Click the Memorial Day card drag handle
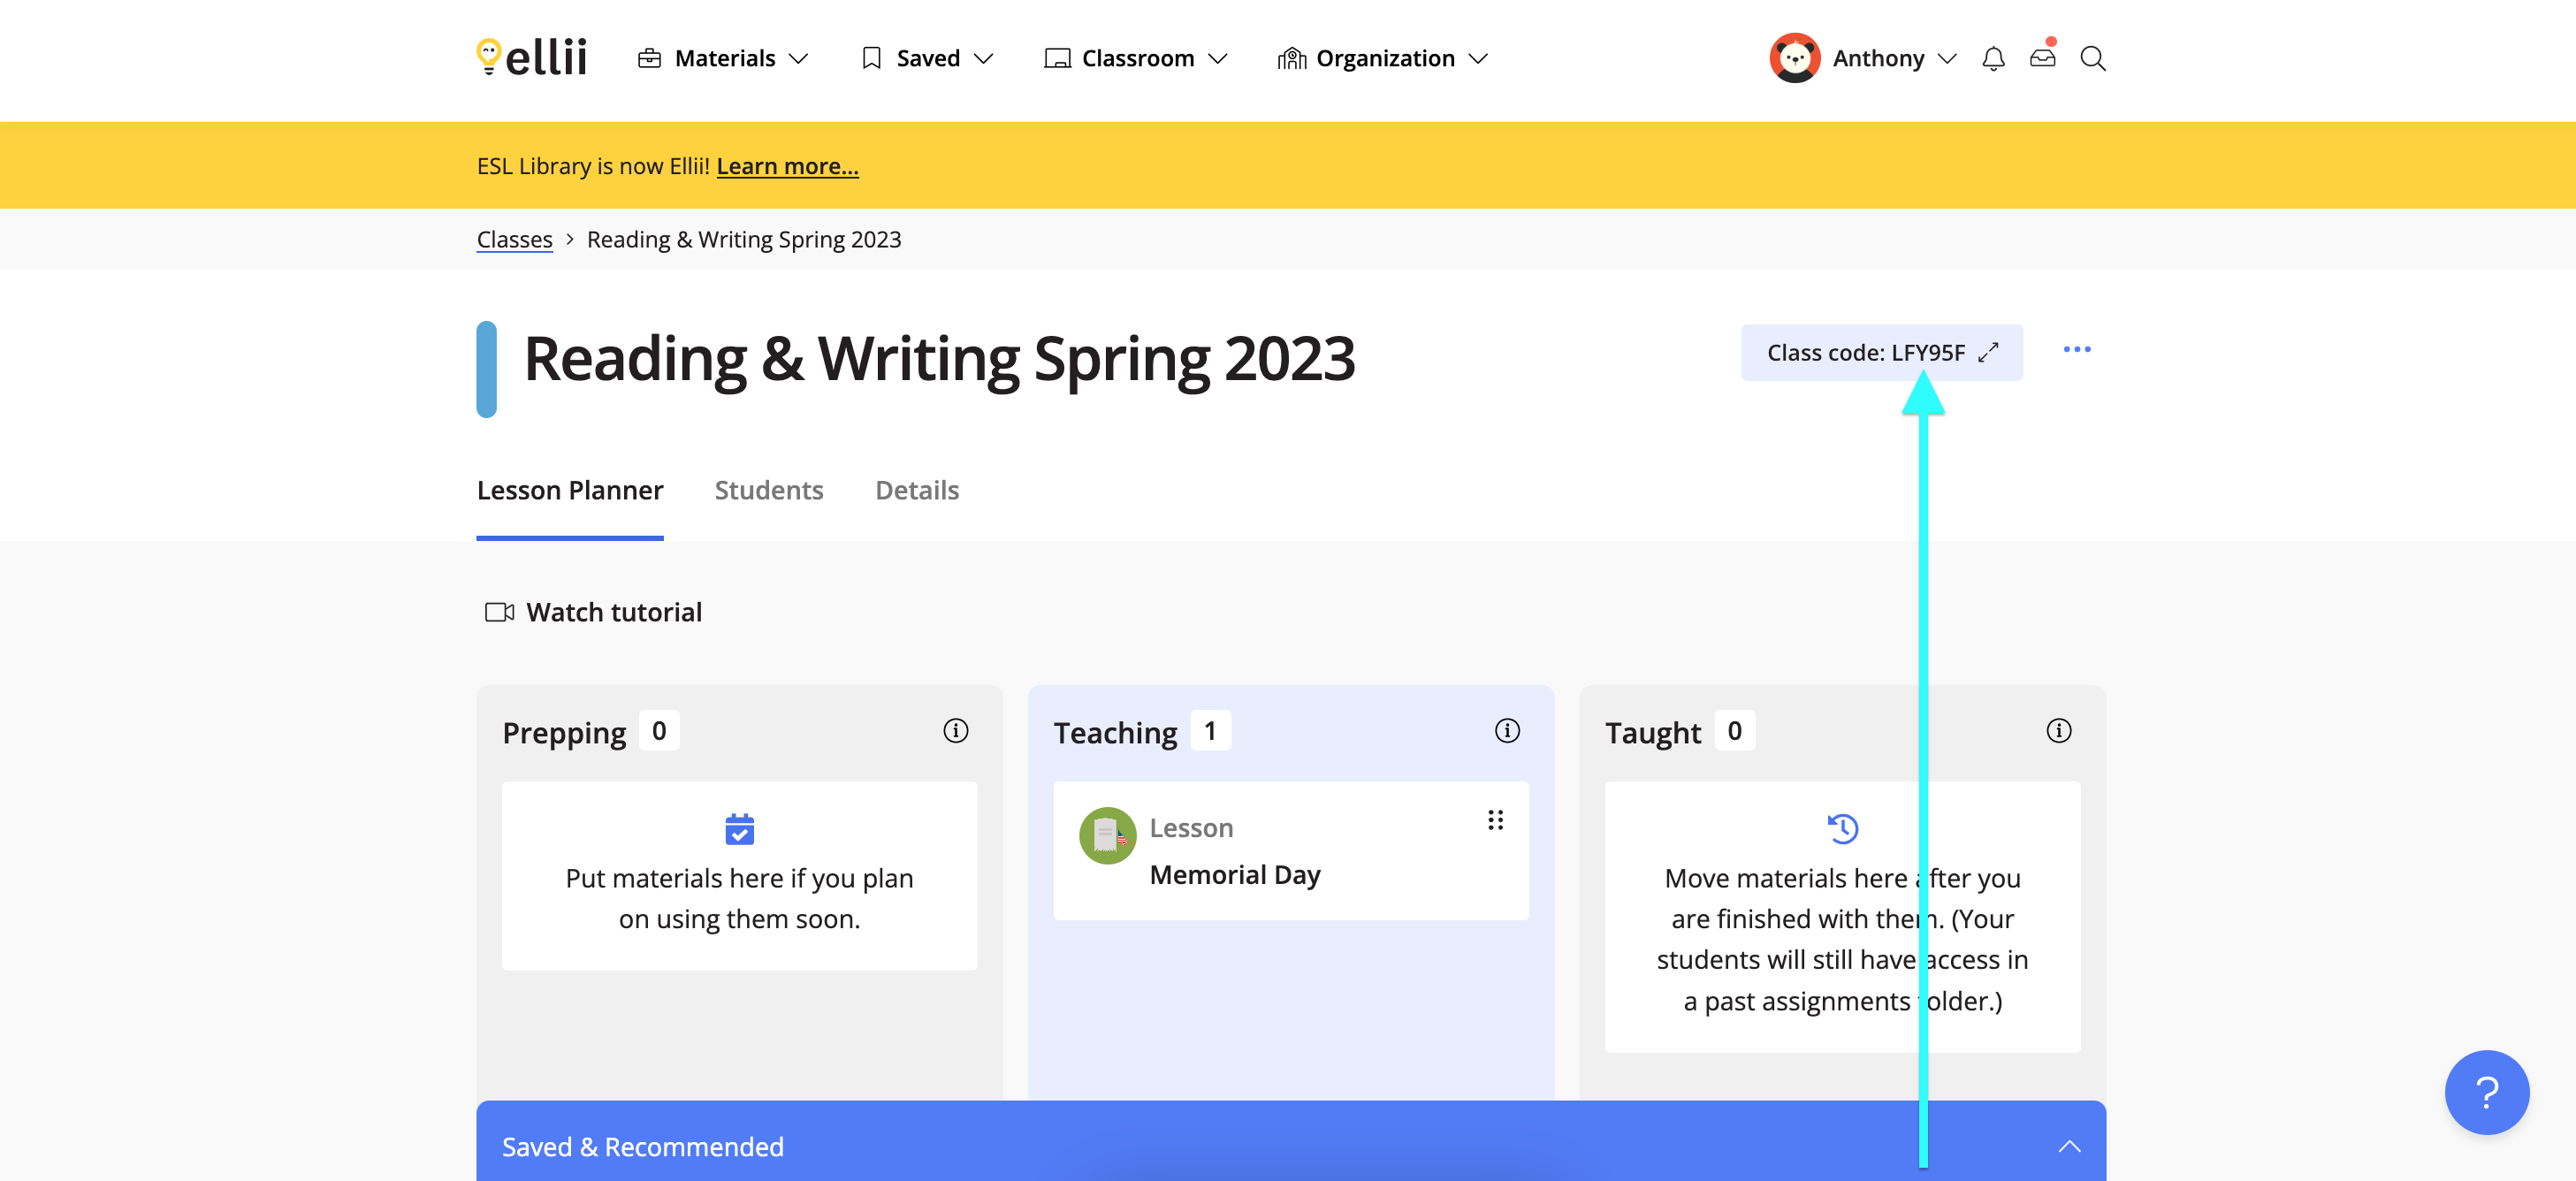 [1495, 820]
